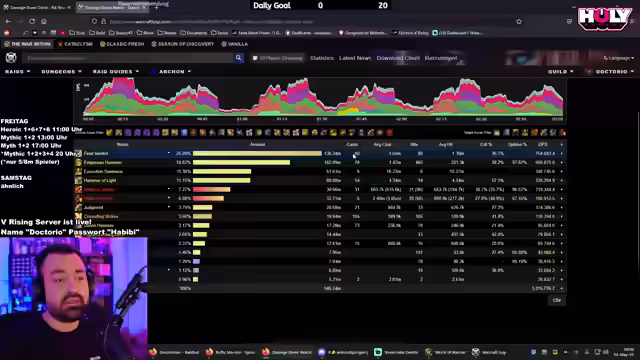Open Discord from the taskbar
This screenshot has height=360, width=640.
pos(343,352)
